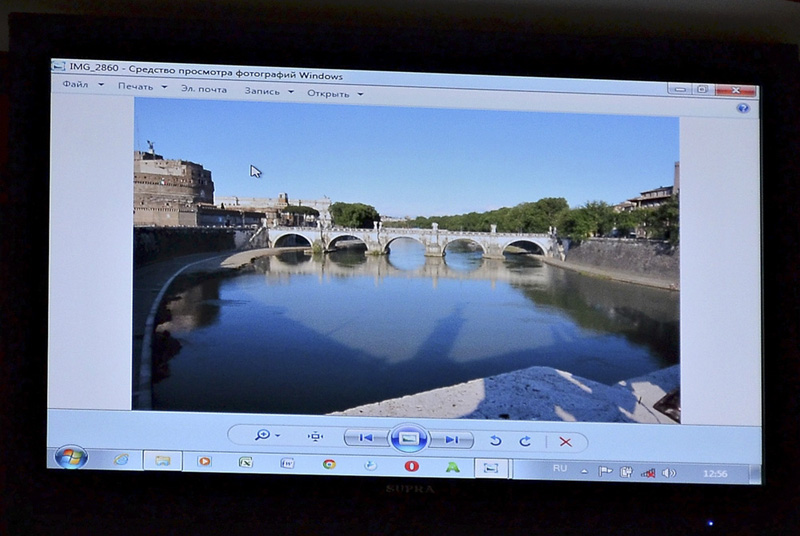Click the volume speaker tray icon

click(x=668, y=472)
